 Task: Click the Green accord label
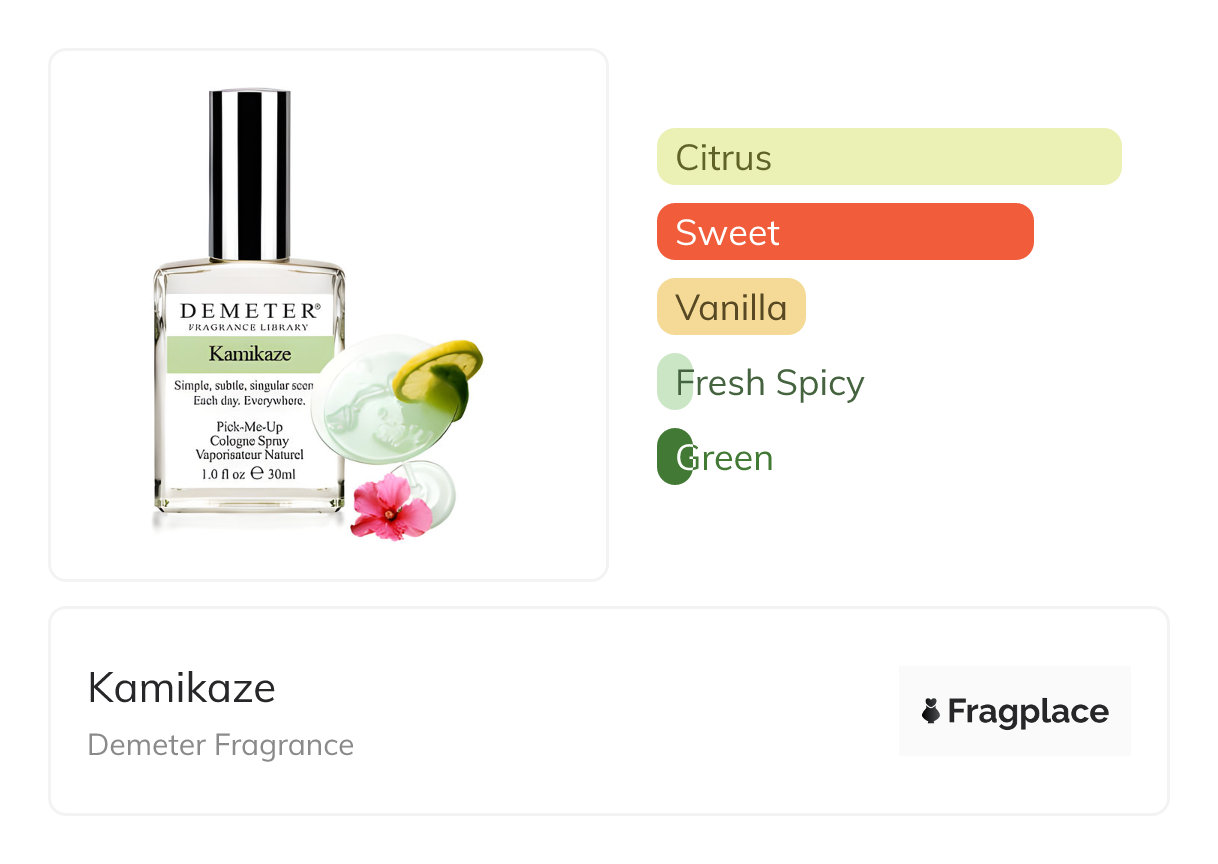(725, 458)
